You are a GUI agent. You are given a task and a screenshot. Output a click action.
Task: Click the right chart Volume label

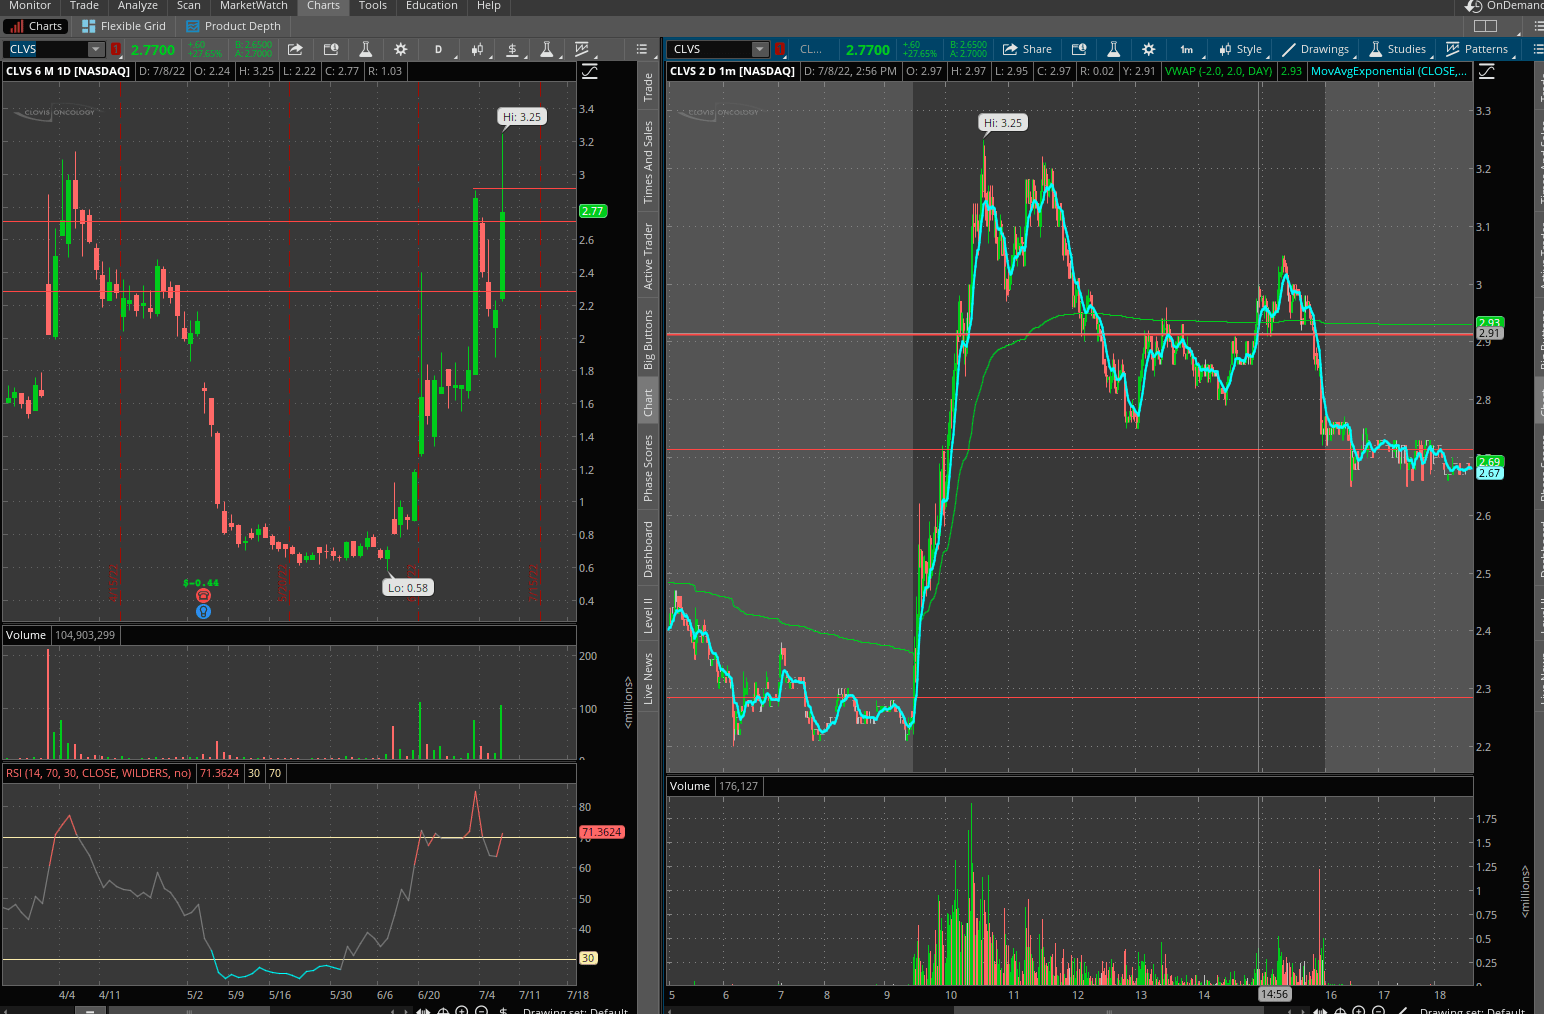(x=690, y=786)
